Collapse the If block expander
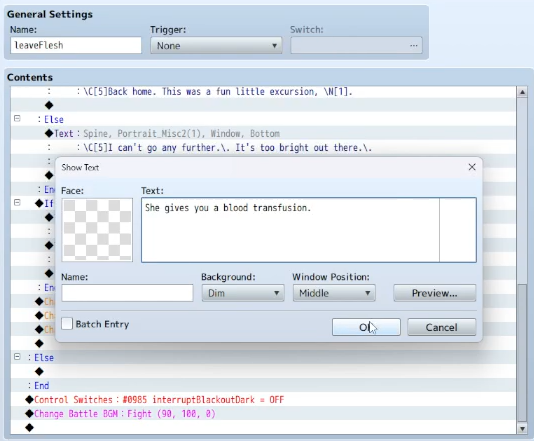This screenshot has height=441, width=534. (17, 203)
